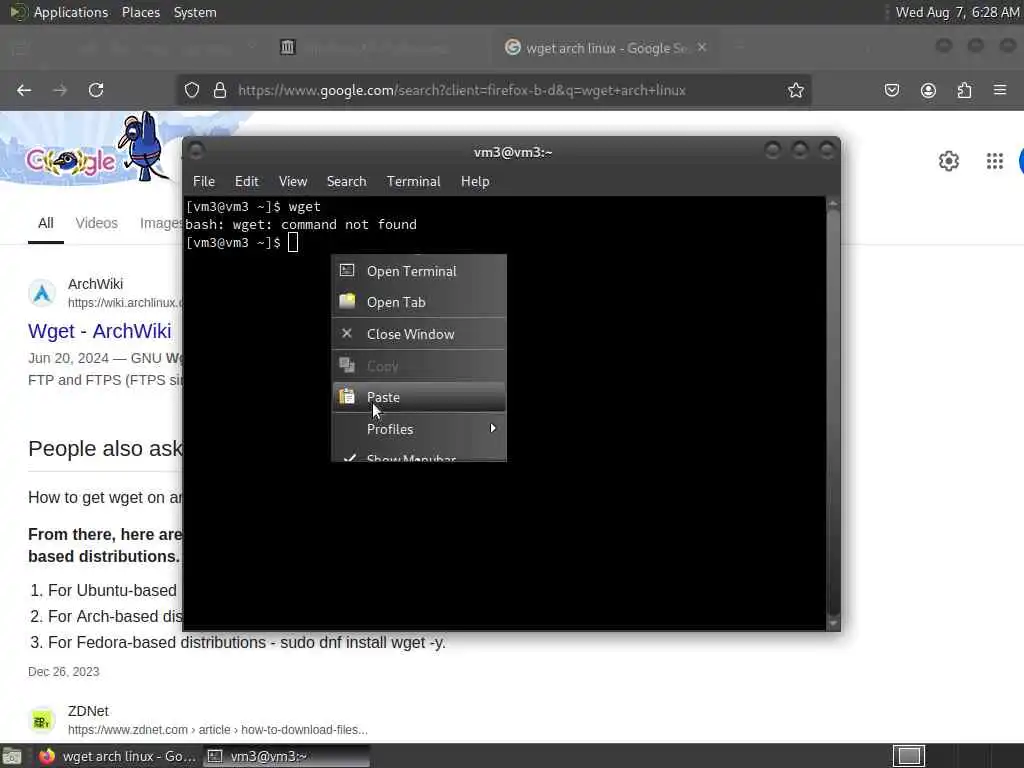Open Google settings gear

pyautogui.click(x=948, y=161)
